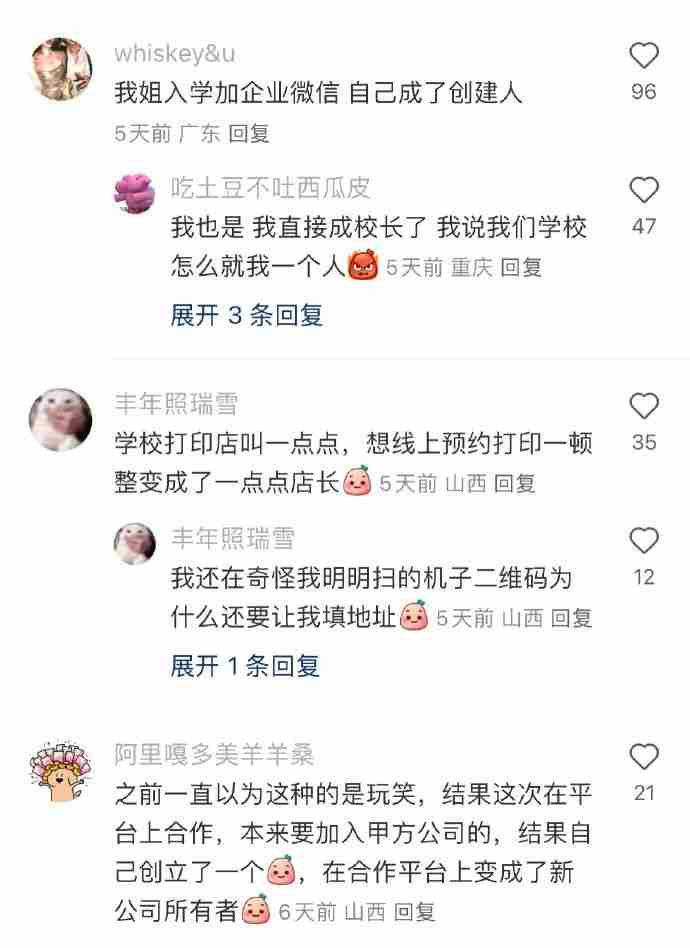Screen dimensions: 690x948
Task: Tap heart on 吃土豆不吐西瓜皮's reply
Action: pyautogui.click(x=643, y=190)
